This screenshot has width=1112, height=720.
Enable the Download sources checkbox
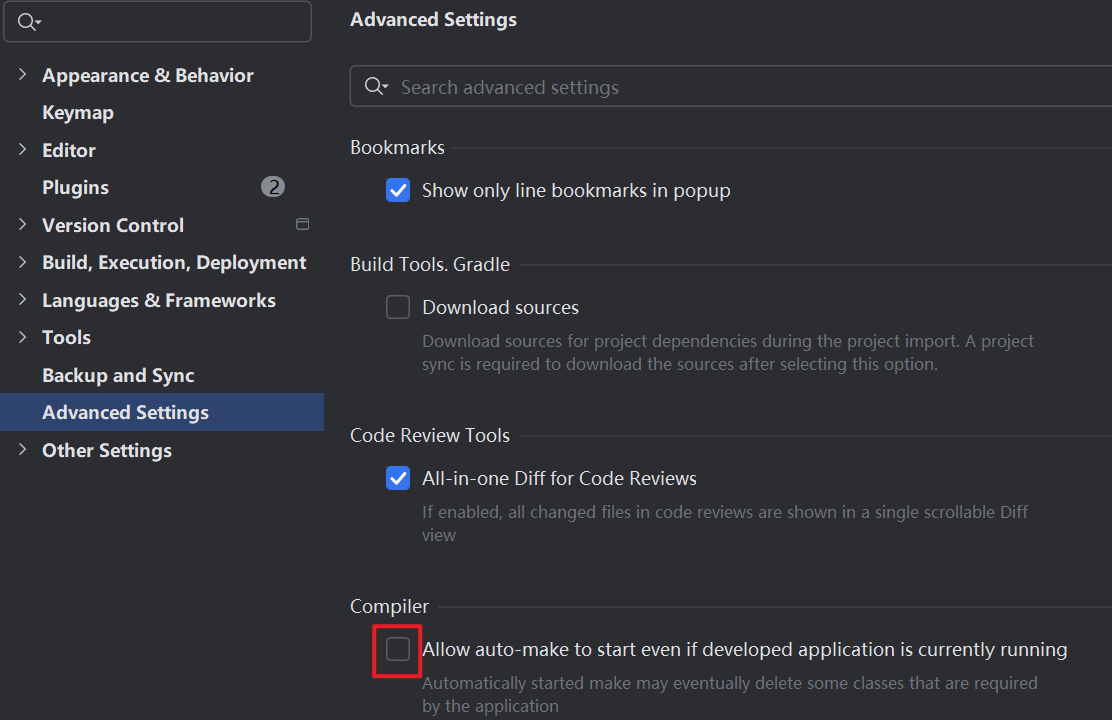pyautogui.click(x=398, y=307)
